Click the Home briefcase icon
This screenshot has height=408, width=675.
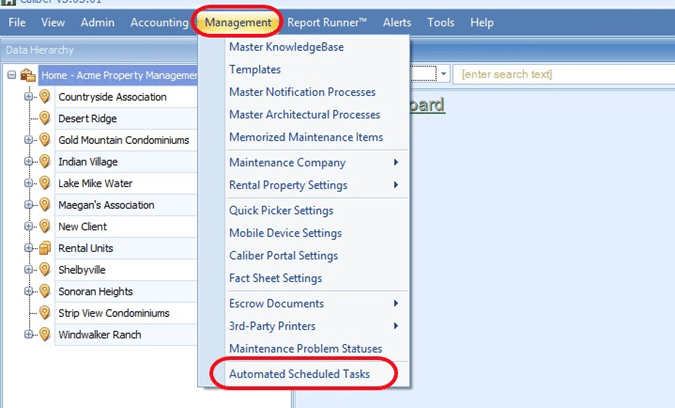pos(28,75)
